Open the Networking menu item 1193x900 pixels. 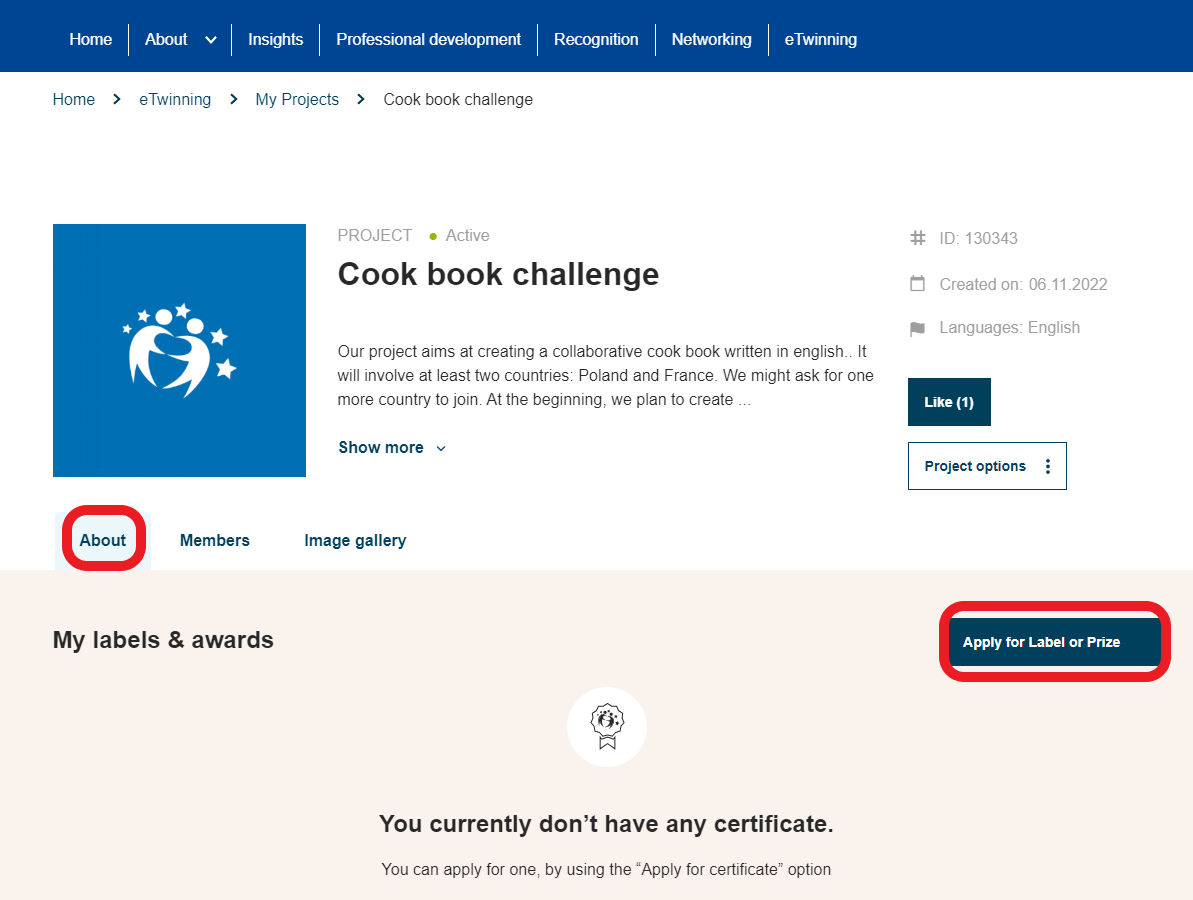(711, 40)
